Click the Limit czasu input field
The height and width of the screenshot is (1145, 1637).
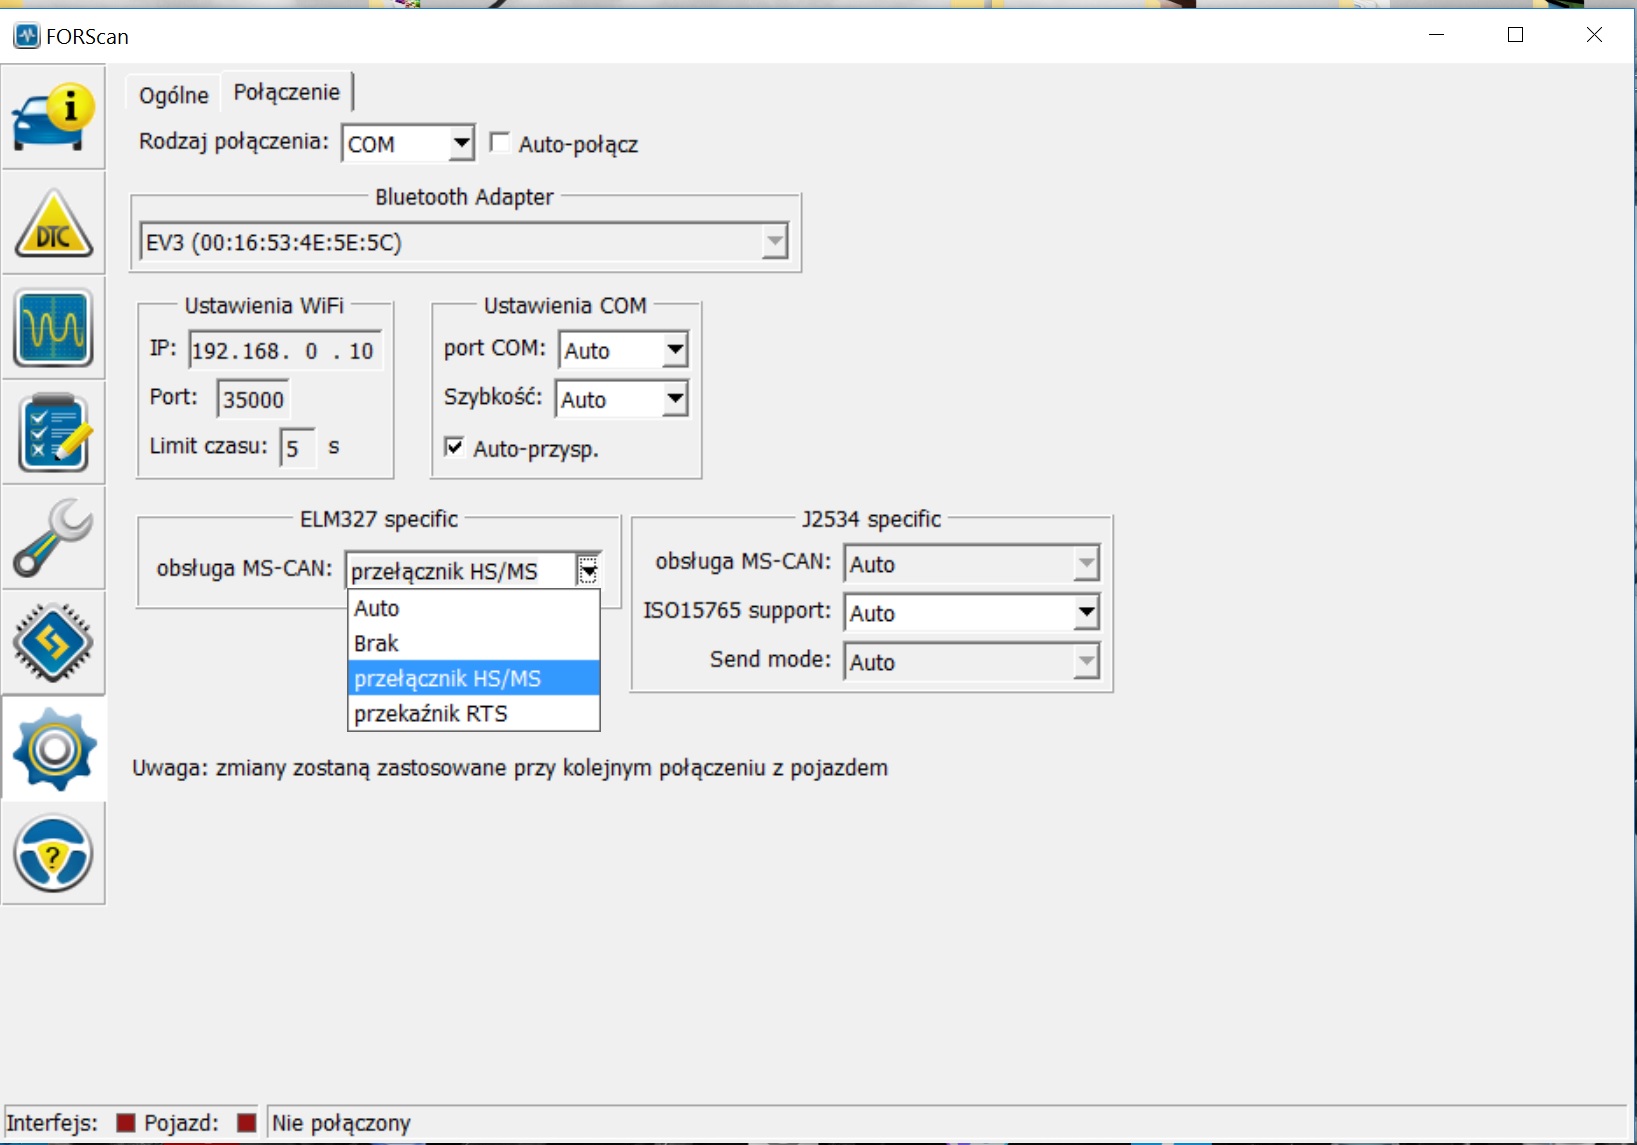[297, 448]
